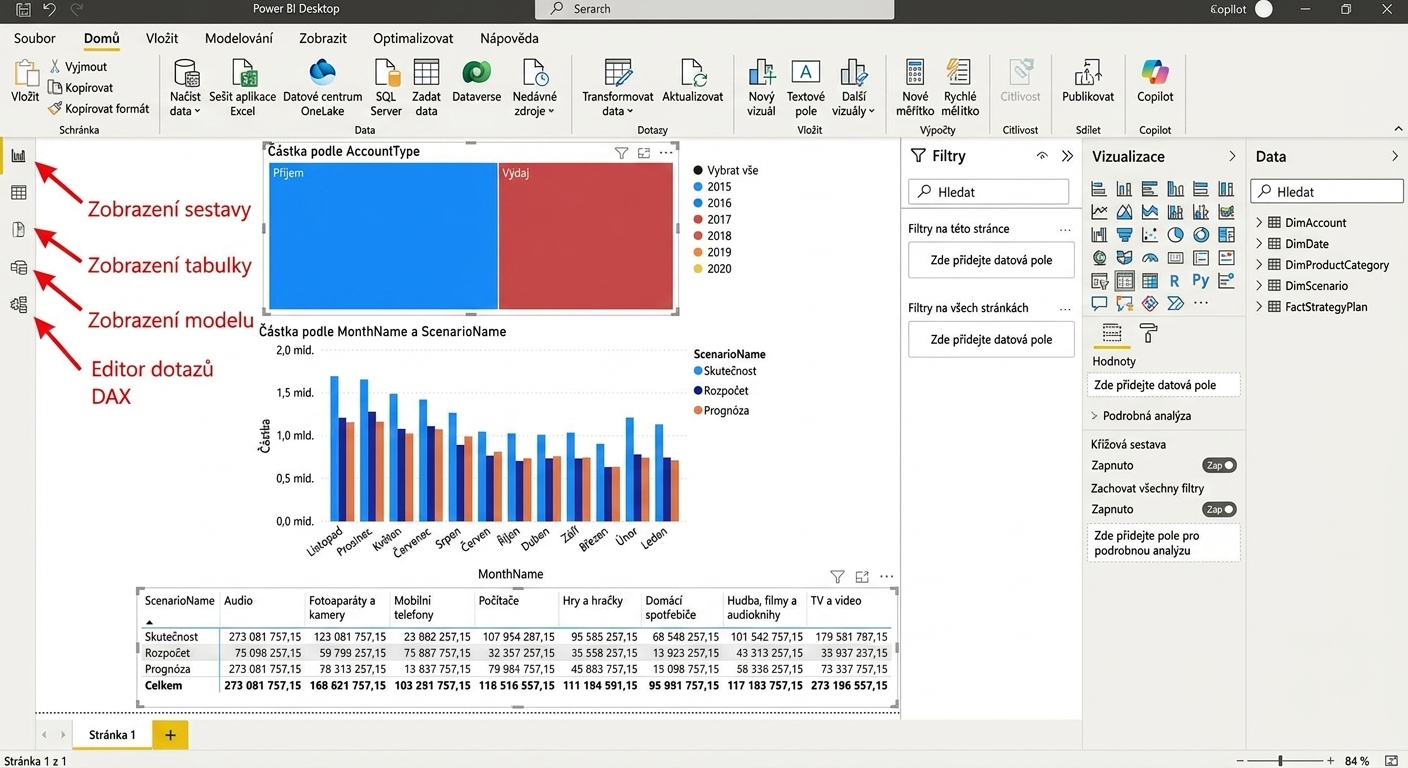Viewport: 1408px width, 768px height.
Task: Select year 2019 in the slicer
Action: point(713,252)
